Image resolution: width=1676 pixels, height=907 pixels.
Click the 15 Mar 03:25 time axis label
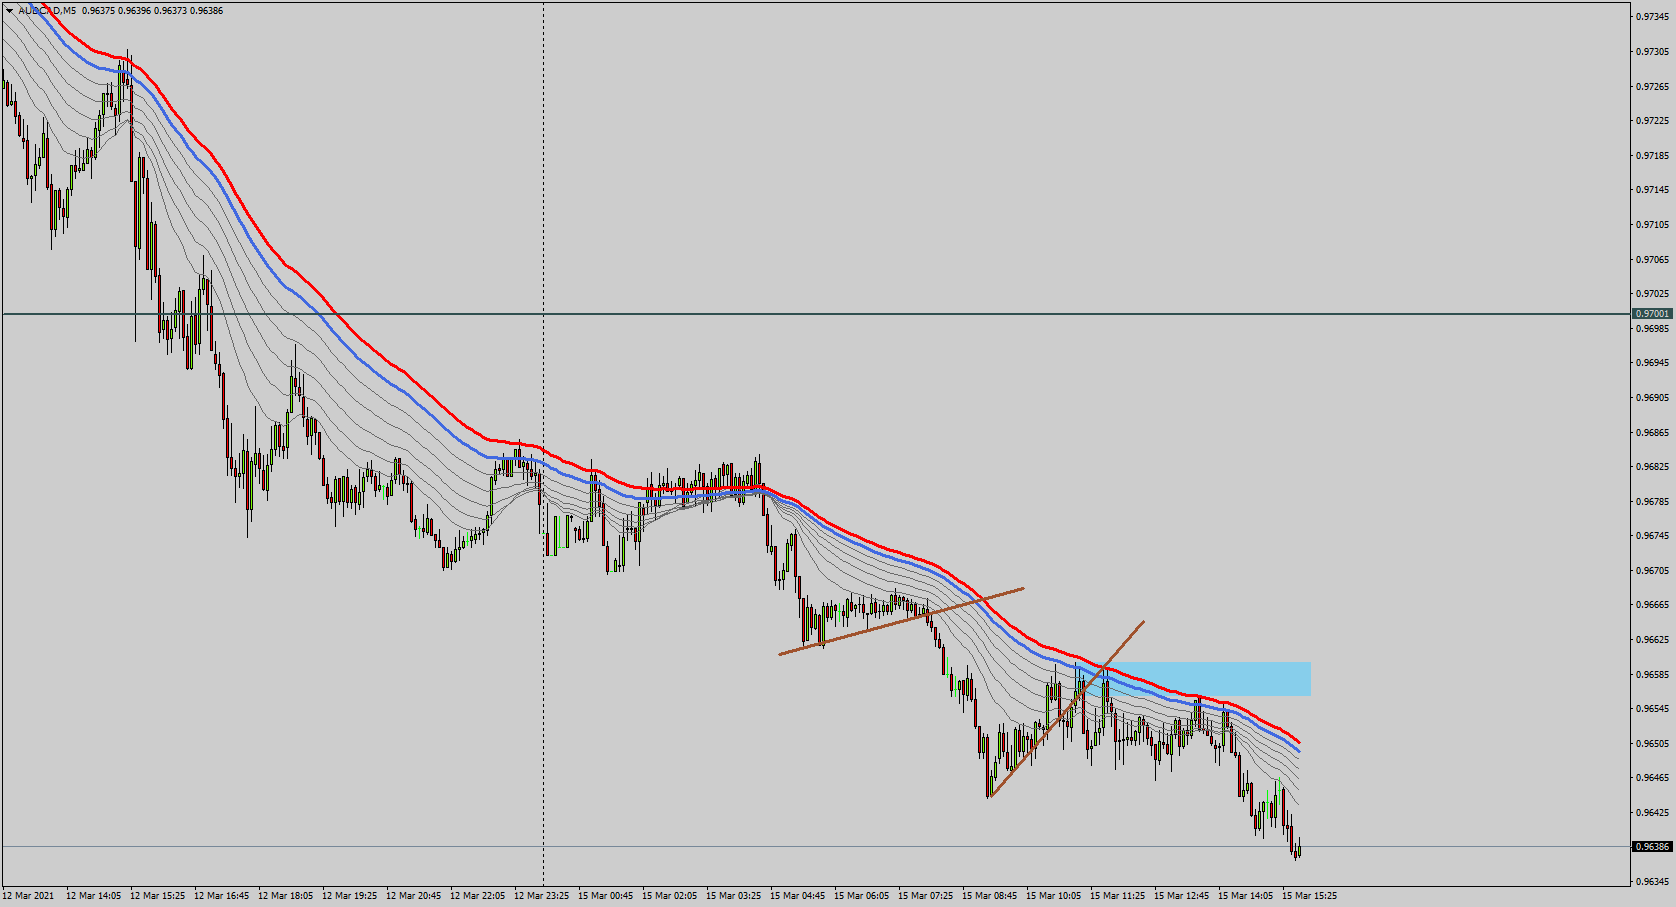733,896
